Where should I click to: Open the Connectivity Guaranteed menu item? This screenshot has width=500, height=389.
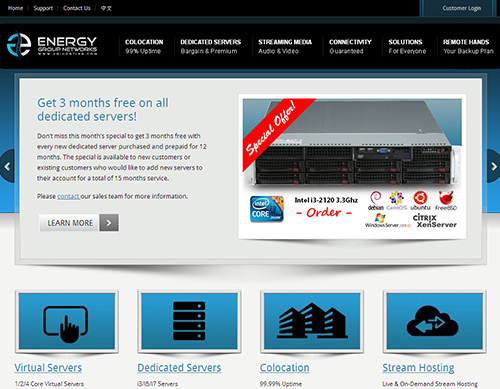click(x=350, y=46)
